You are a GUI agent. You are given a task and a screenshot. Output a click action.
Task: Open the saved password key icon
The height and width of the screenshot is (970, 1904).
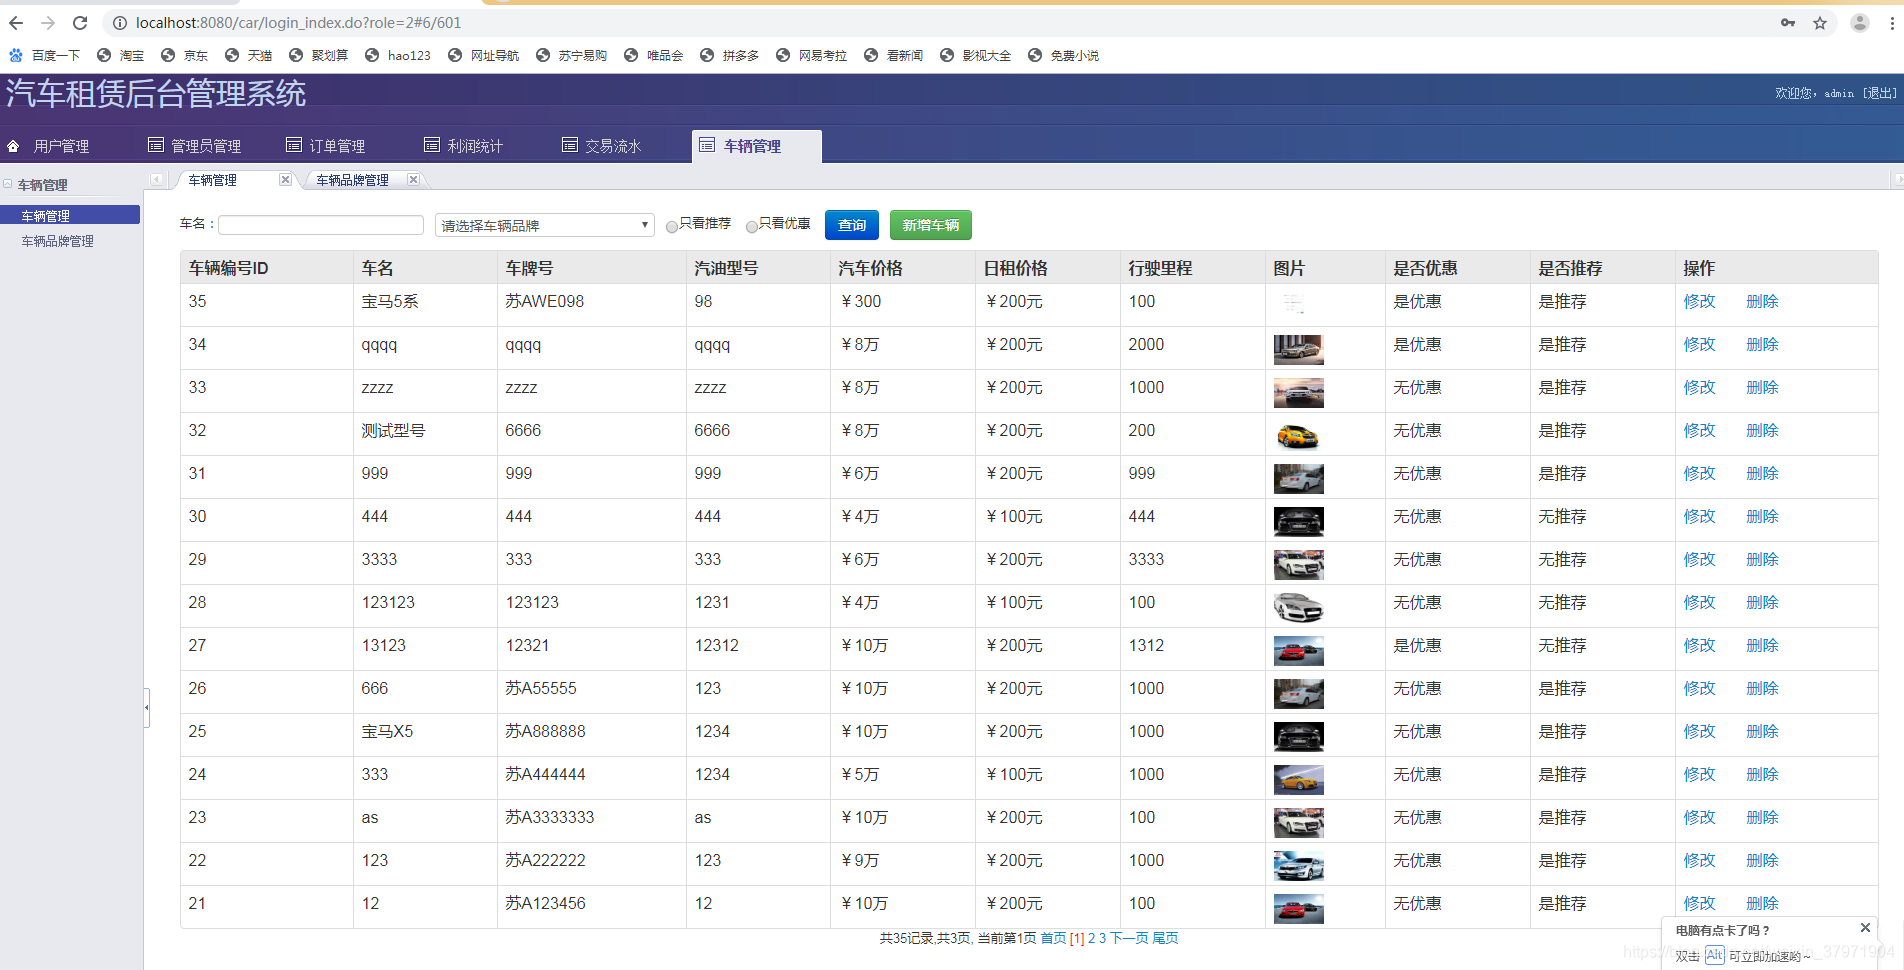click(x=1788, y=23)
